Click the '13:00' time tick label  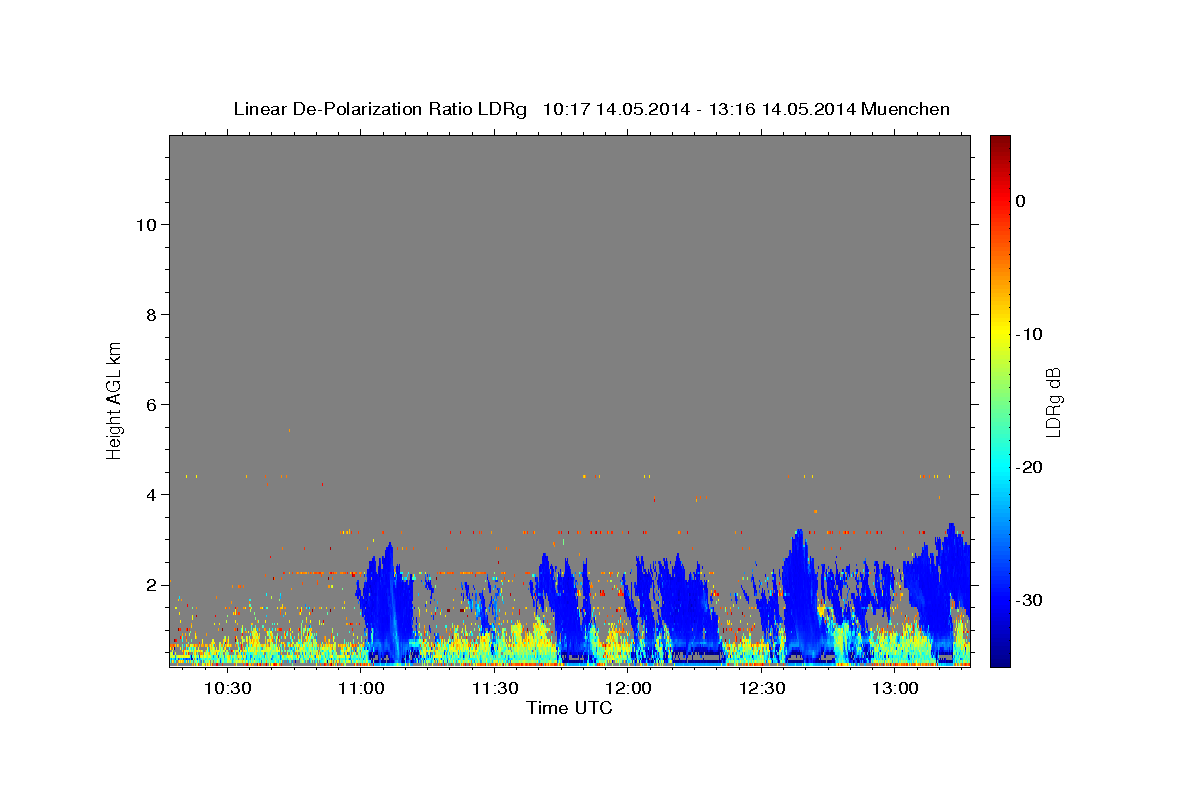click(x=896, y=688)
